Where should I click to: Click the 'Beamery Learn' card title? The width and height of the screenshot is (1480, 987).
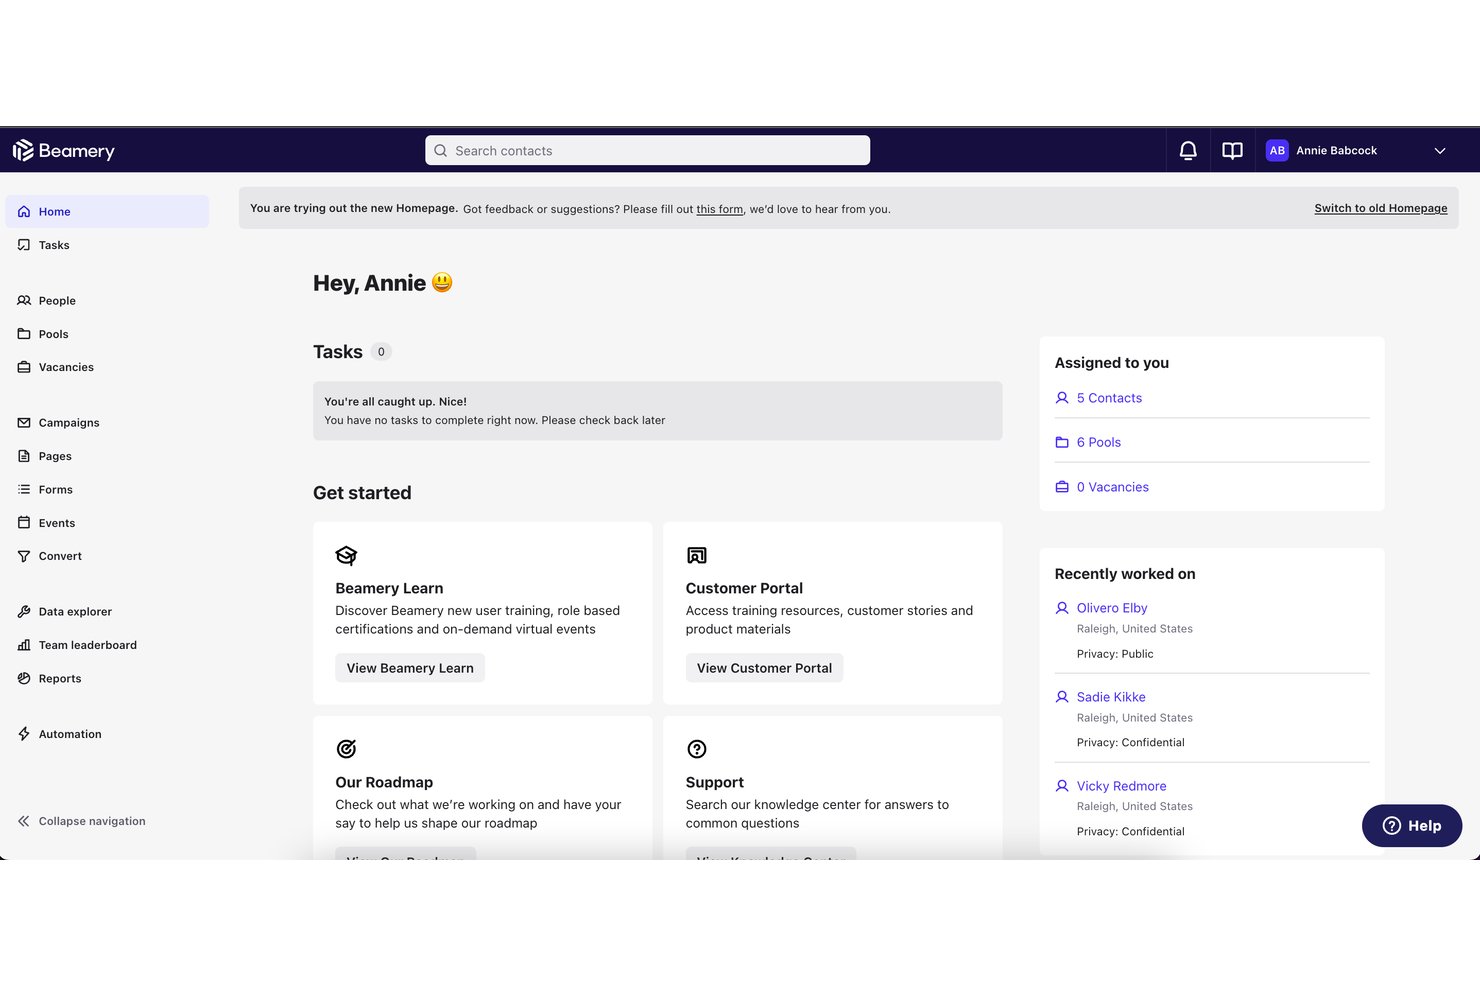tap(389, 589)
